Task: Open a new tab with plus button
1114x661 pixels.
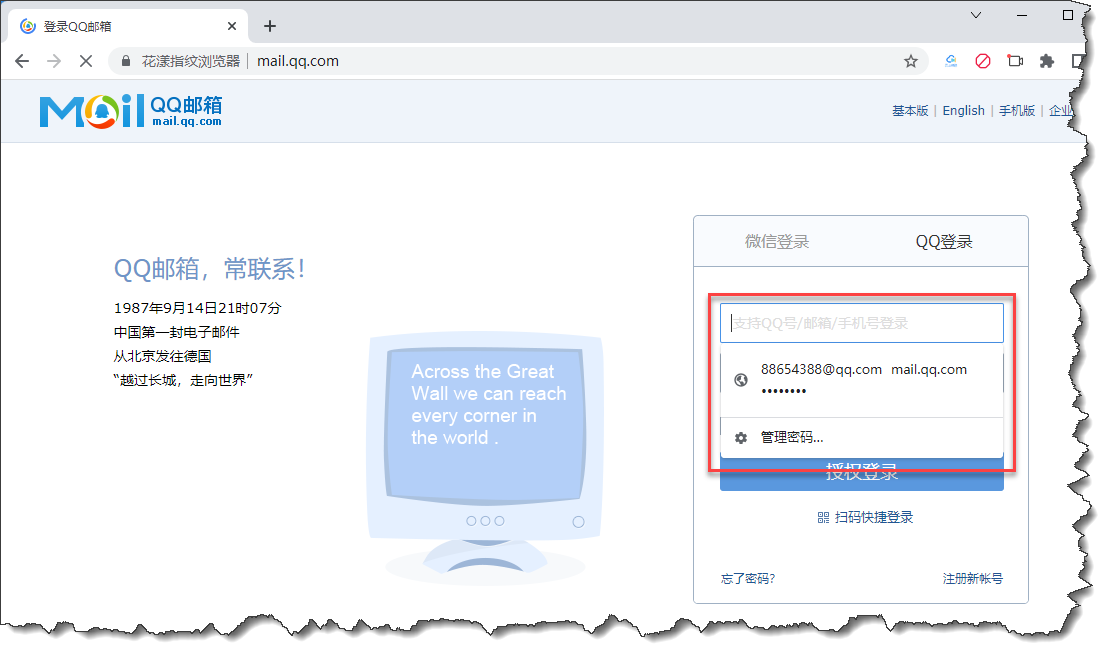Action: (269, 26)
